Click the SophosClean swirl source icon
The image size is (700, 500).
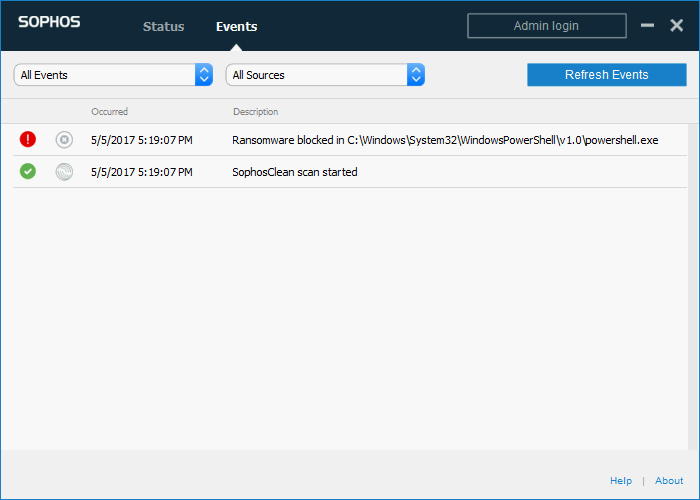[64, 172]
